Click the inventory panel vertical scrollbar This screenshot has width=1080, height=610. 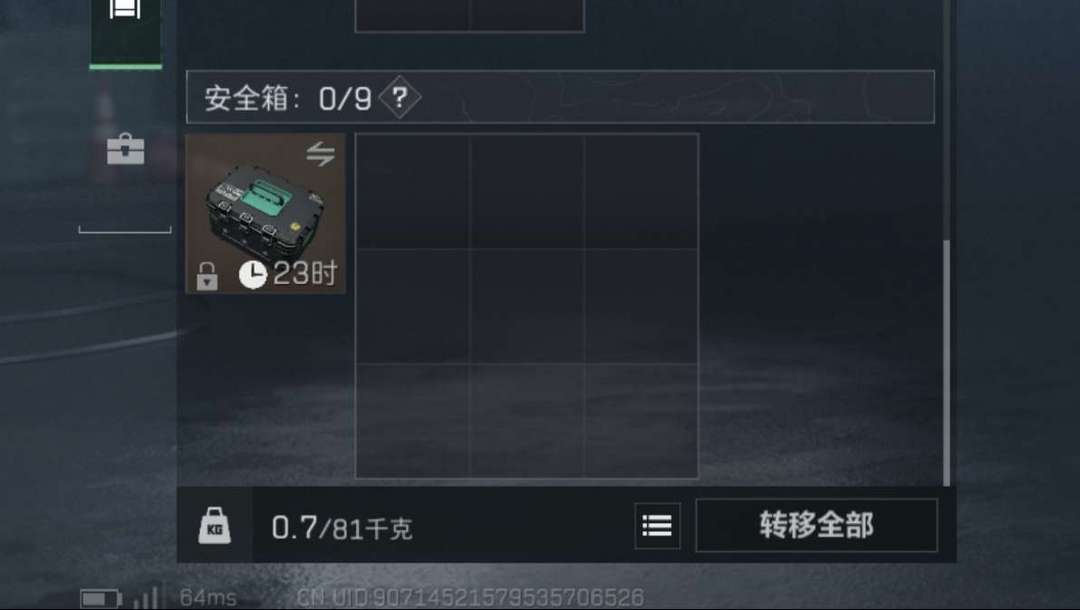pyautogui.click(x=946, y=362)
